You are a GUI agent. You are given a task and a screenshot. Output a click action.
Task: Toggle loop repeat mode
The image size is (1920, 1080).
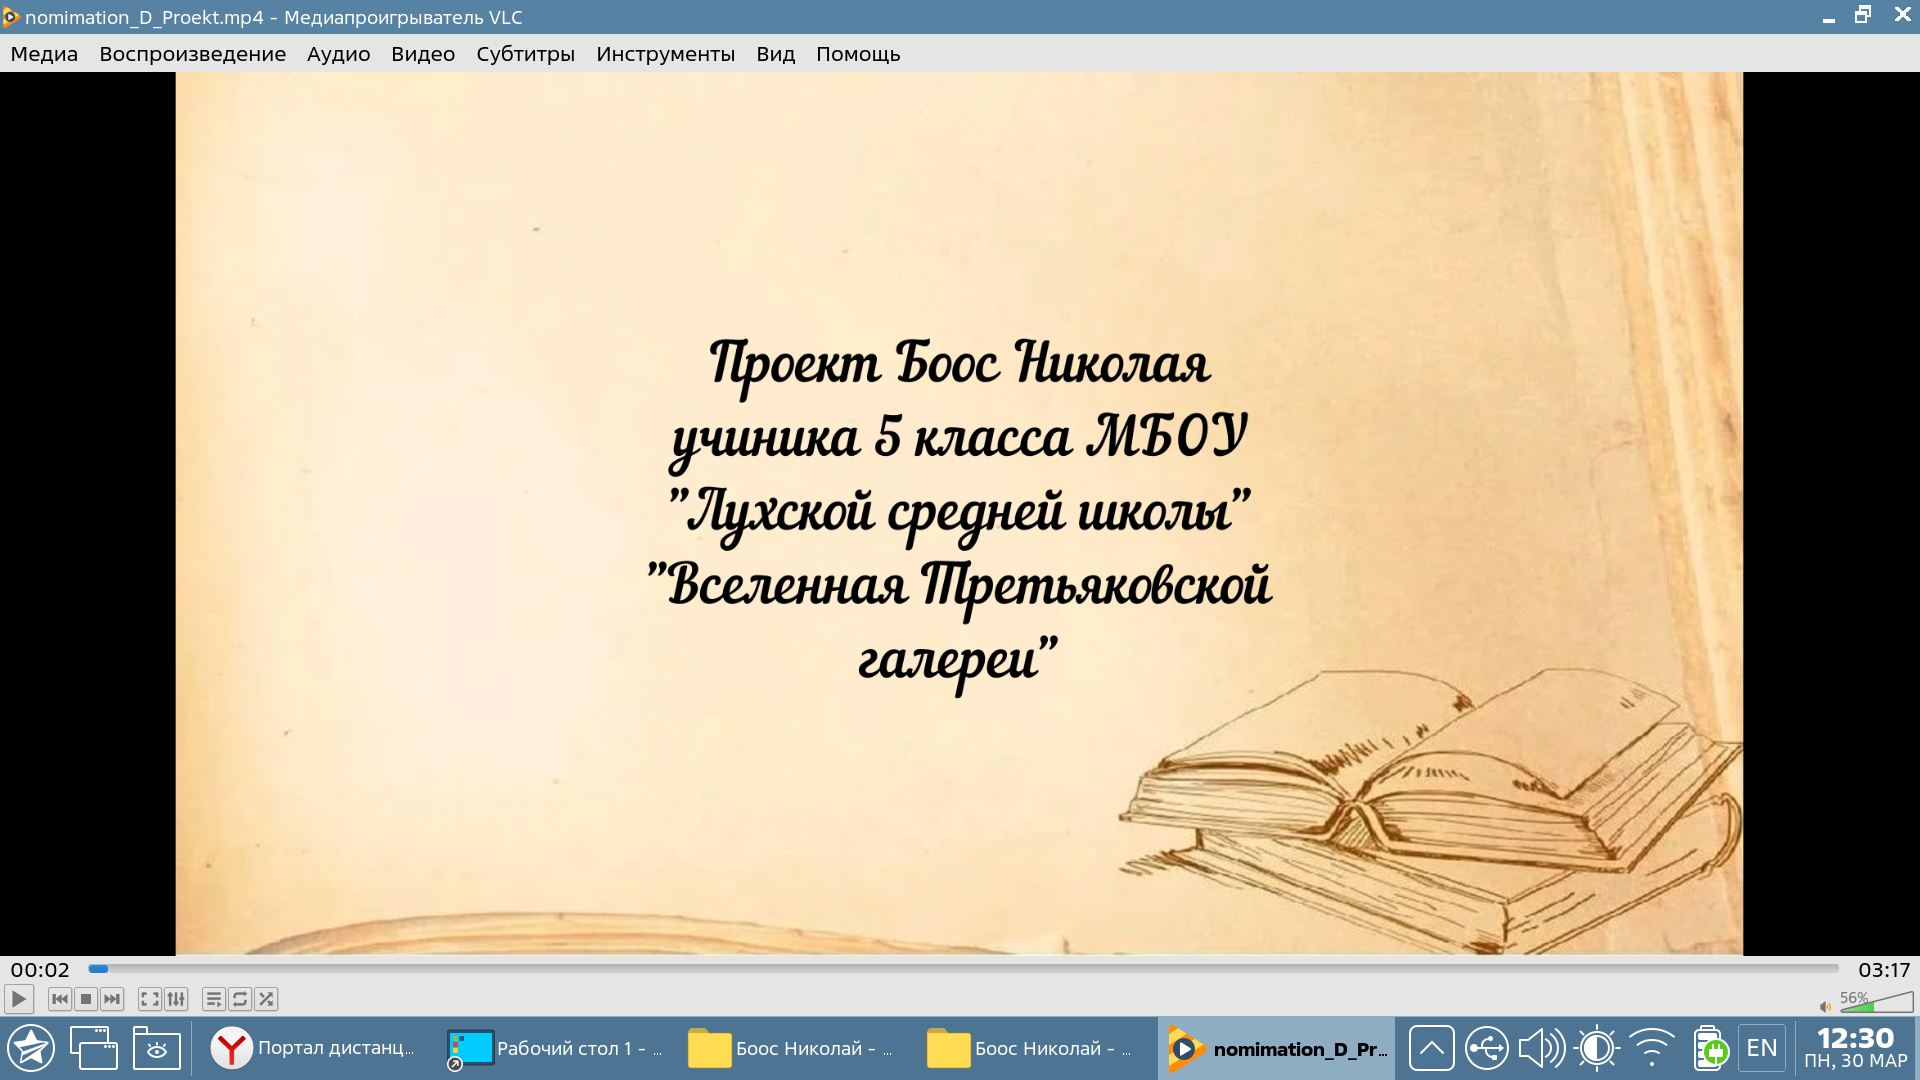pos(240,999)
